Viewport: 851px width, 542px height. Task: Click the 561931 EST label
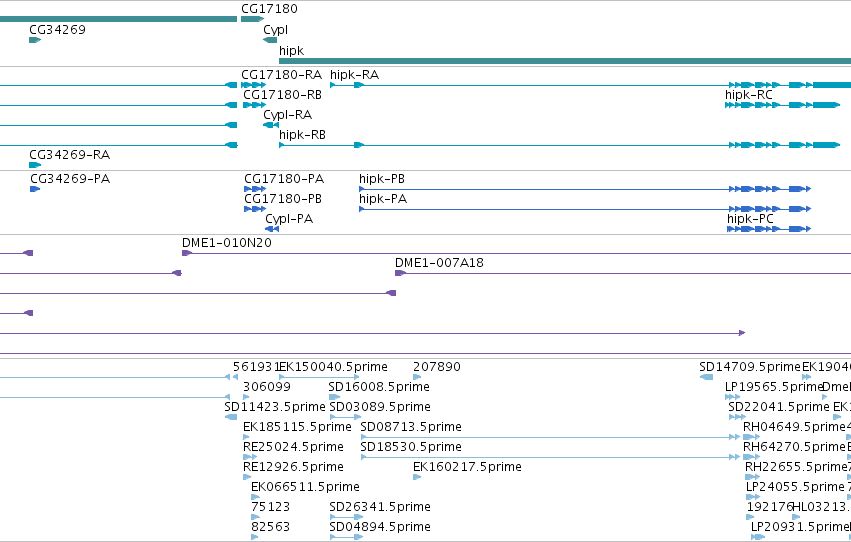click(256, 367)
